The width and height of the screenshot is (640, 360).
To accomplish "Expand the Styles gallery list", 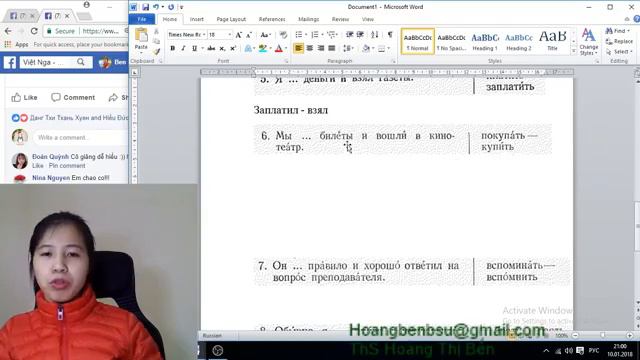I will click(x=573, y=51).
